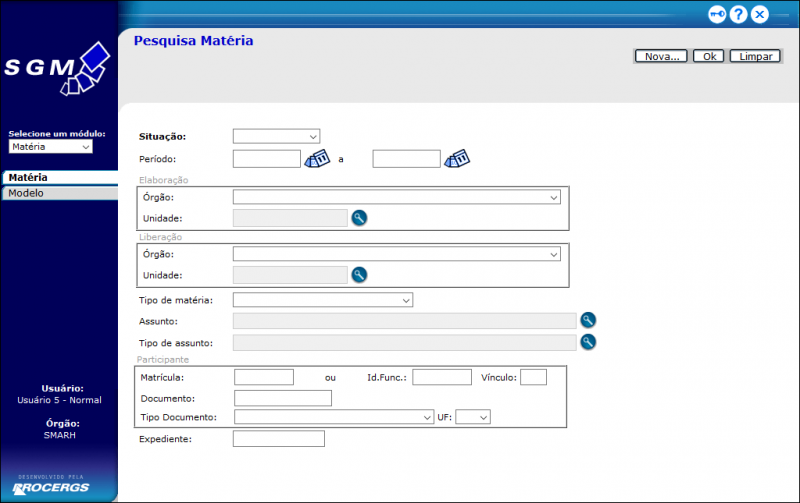Click the Matrícula input field
Viewport: 800px width, 503px height.
pos(264,377)
